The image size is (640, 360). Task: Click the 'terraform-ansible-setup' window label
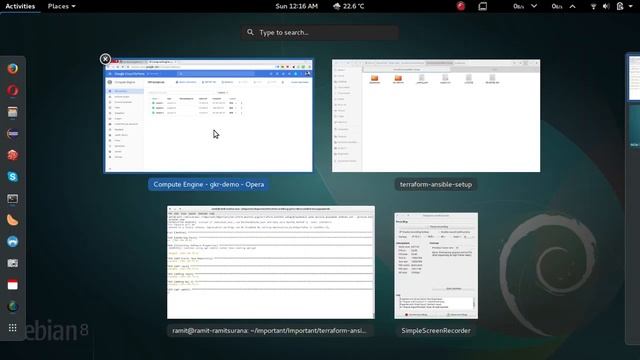tap(436, 184)
